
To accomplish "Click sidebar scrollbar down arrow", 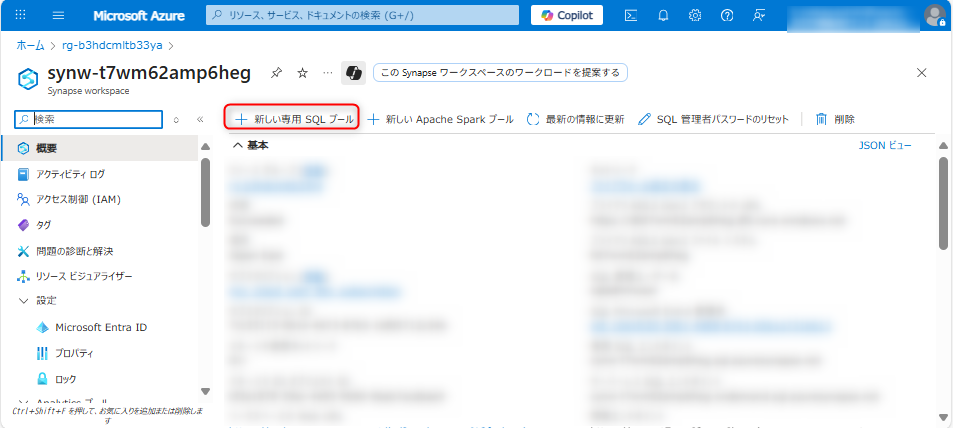I will pos(205,391).
